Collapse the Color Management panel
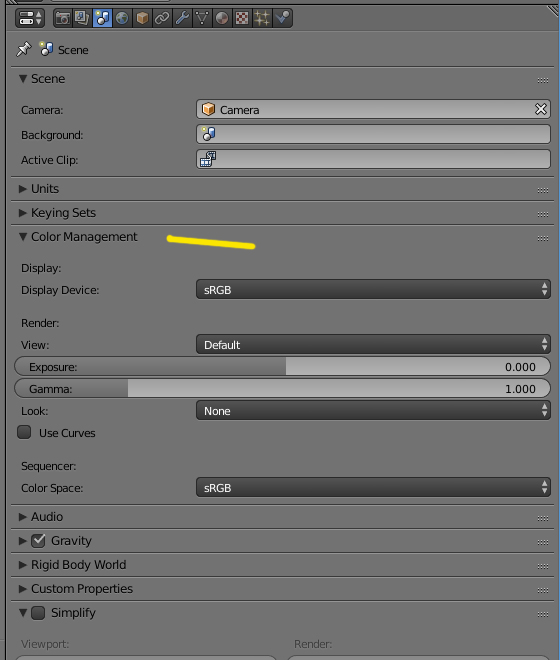560x660 pixels. [23, 237]
